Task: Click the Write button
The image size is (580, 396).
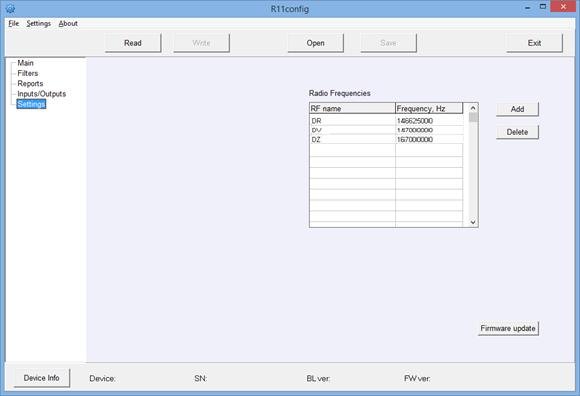Action: click(201, 43)
